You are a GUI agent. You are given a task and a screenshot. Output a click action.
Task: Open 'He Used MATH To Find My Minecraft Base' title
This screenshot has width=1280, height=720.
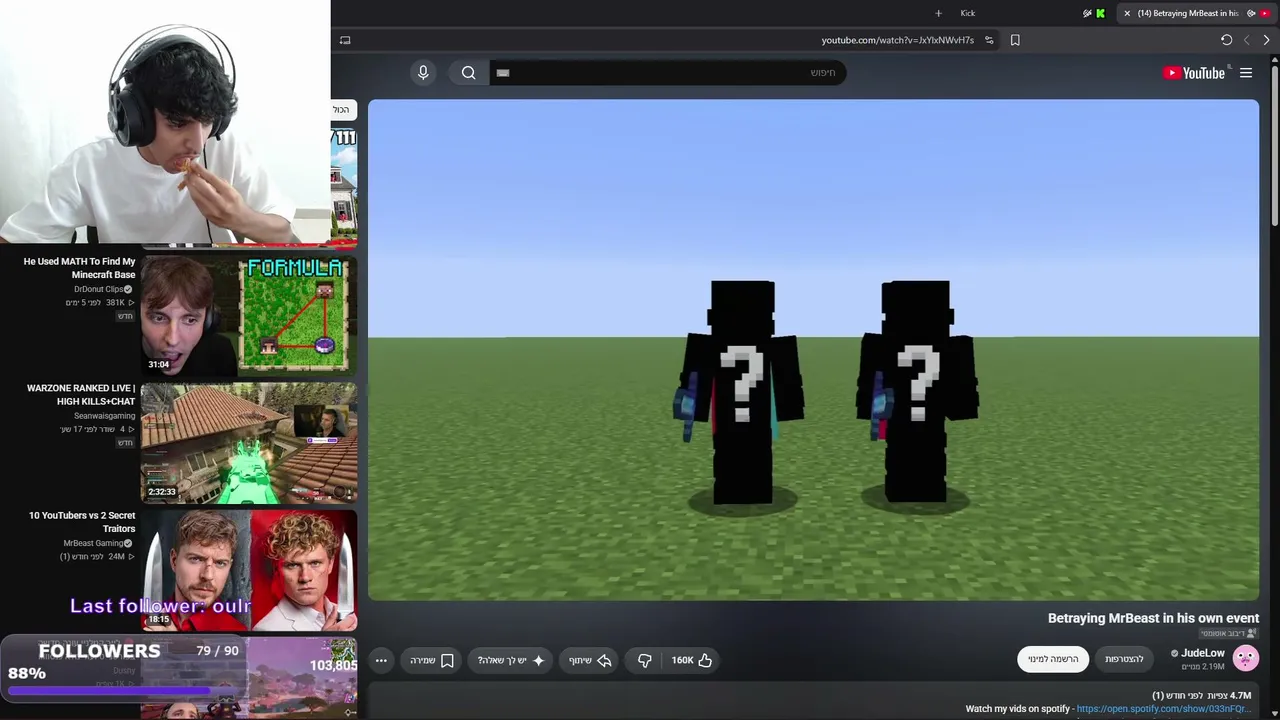click(x=79, y=268)
